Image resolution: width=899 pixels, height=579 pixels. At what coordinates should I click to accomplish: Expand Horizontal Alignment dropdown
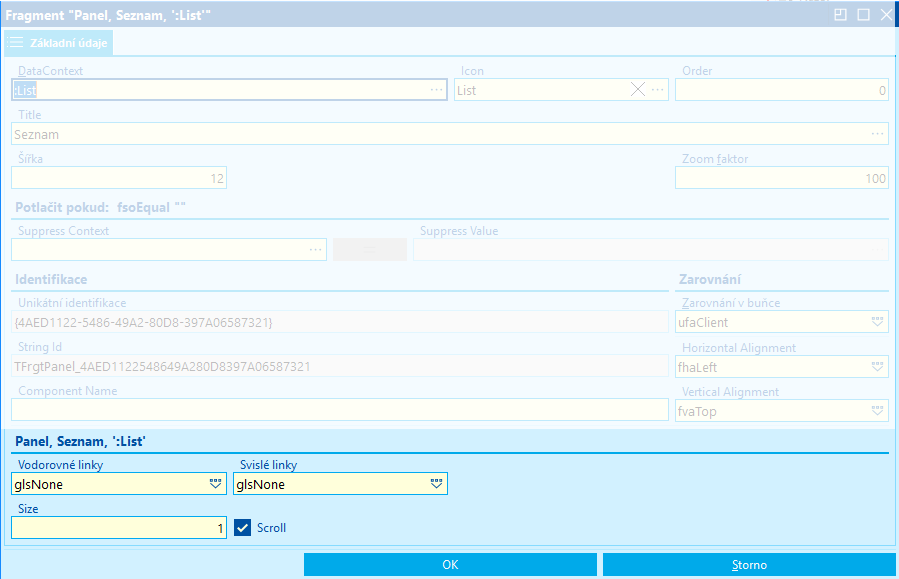click(x=877, y=367)
